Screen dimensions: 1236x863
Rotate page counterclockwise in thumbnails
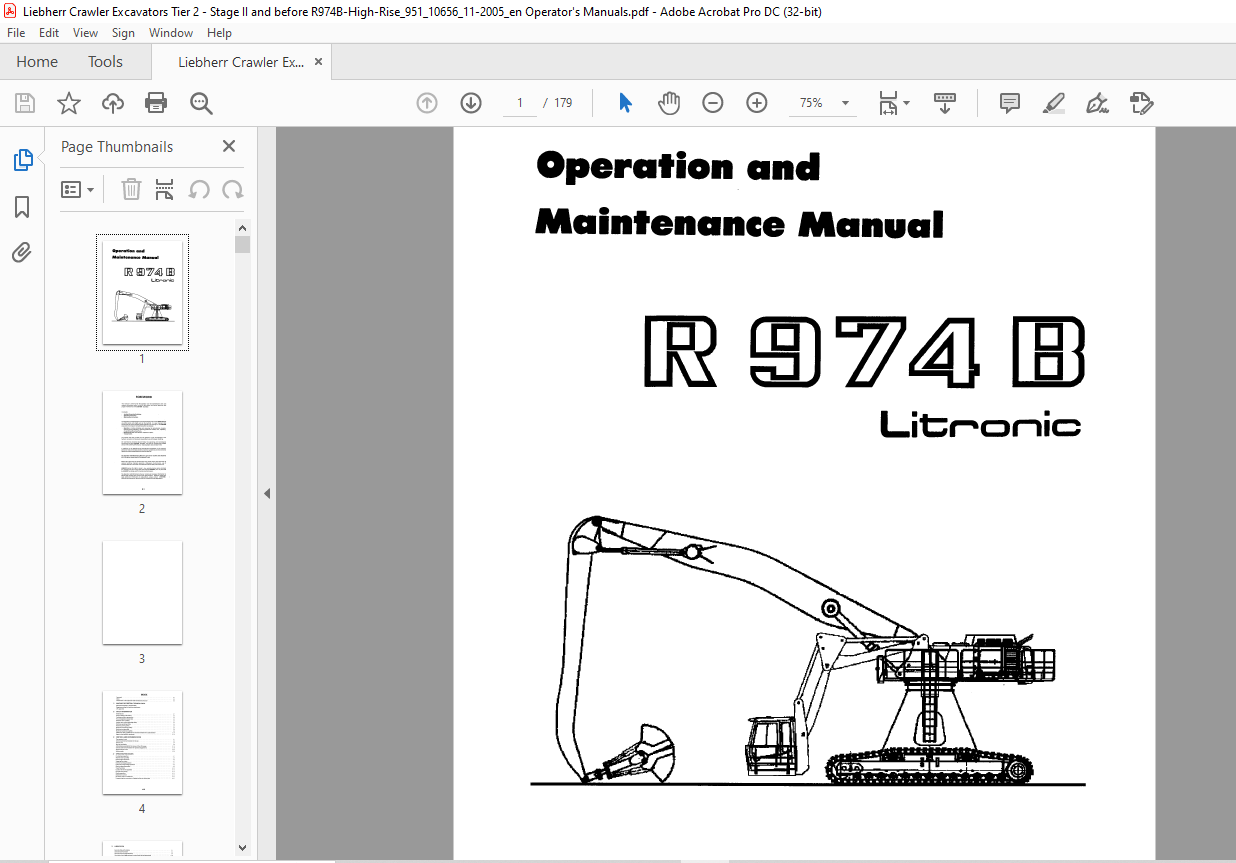point(199,189)
